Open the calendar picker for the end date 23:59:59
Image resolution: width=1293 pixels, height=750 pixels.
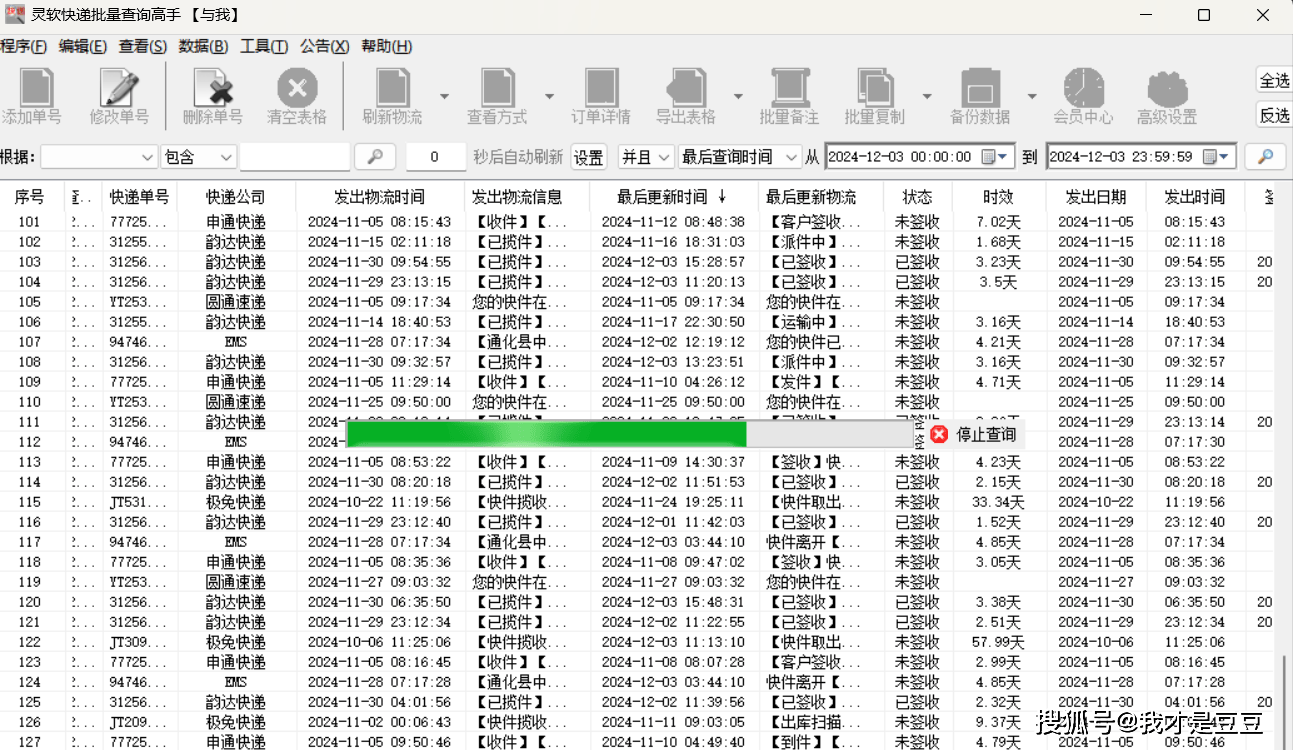[1217, 157]
